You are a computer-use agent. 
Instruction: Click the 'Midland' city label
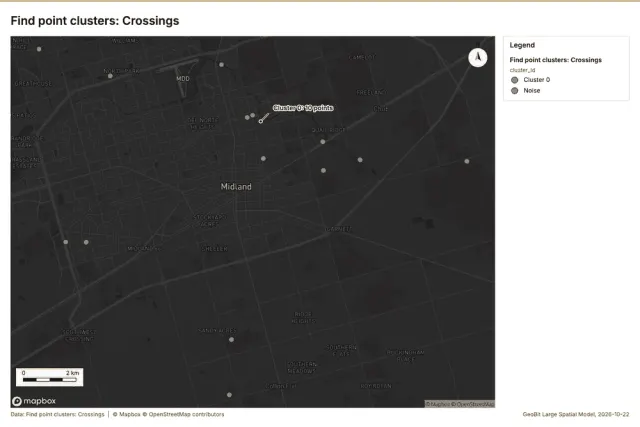(236, 187)
